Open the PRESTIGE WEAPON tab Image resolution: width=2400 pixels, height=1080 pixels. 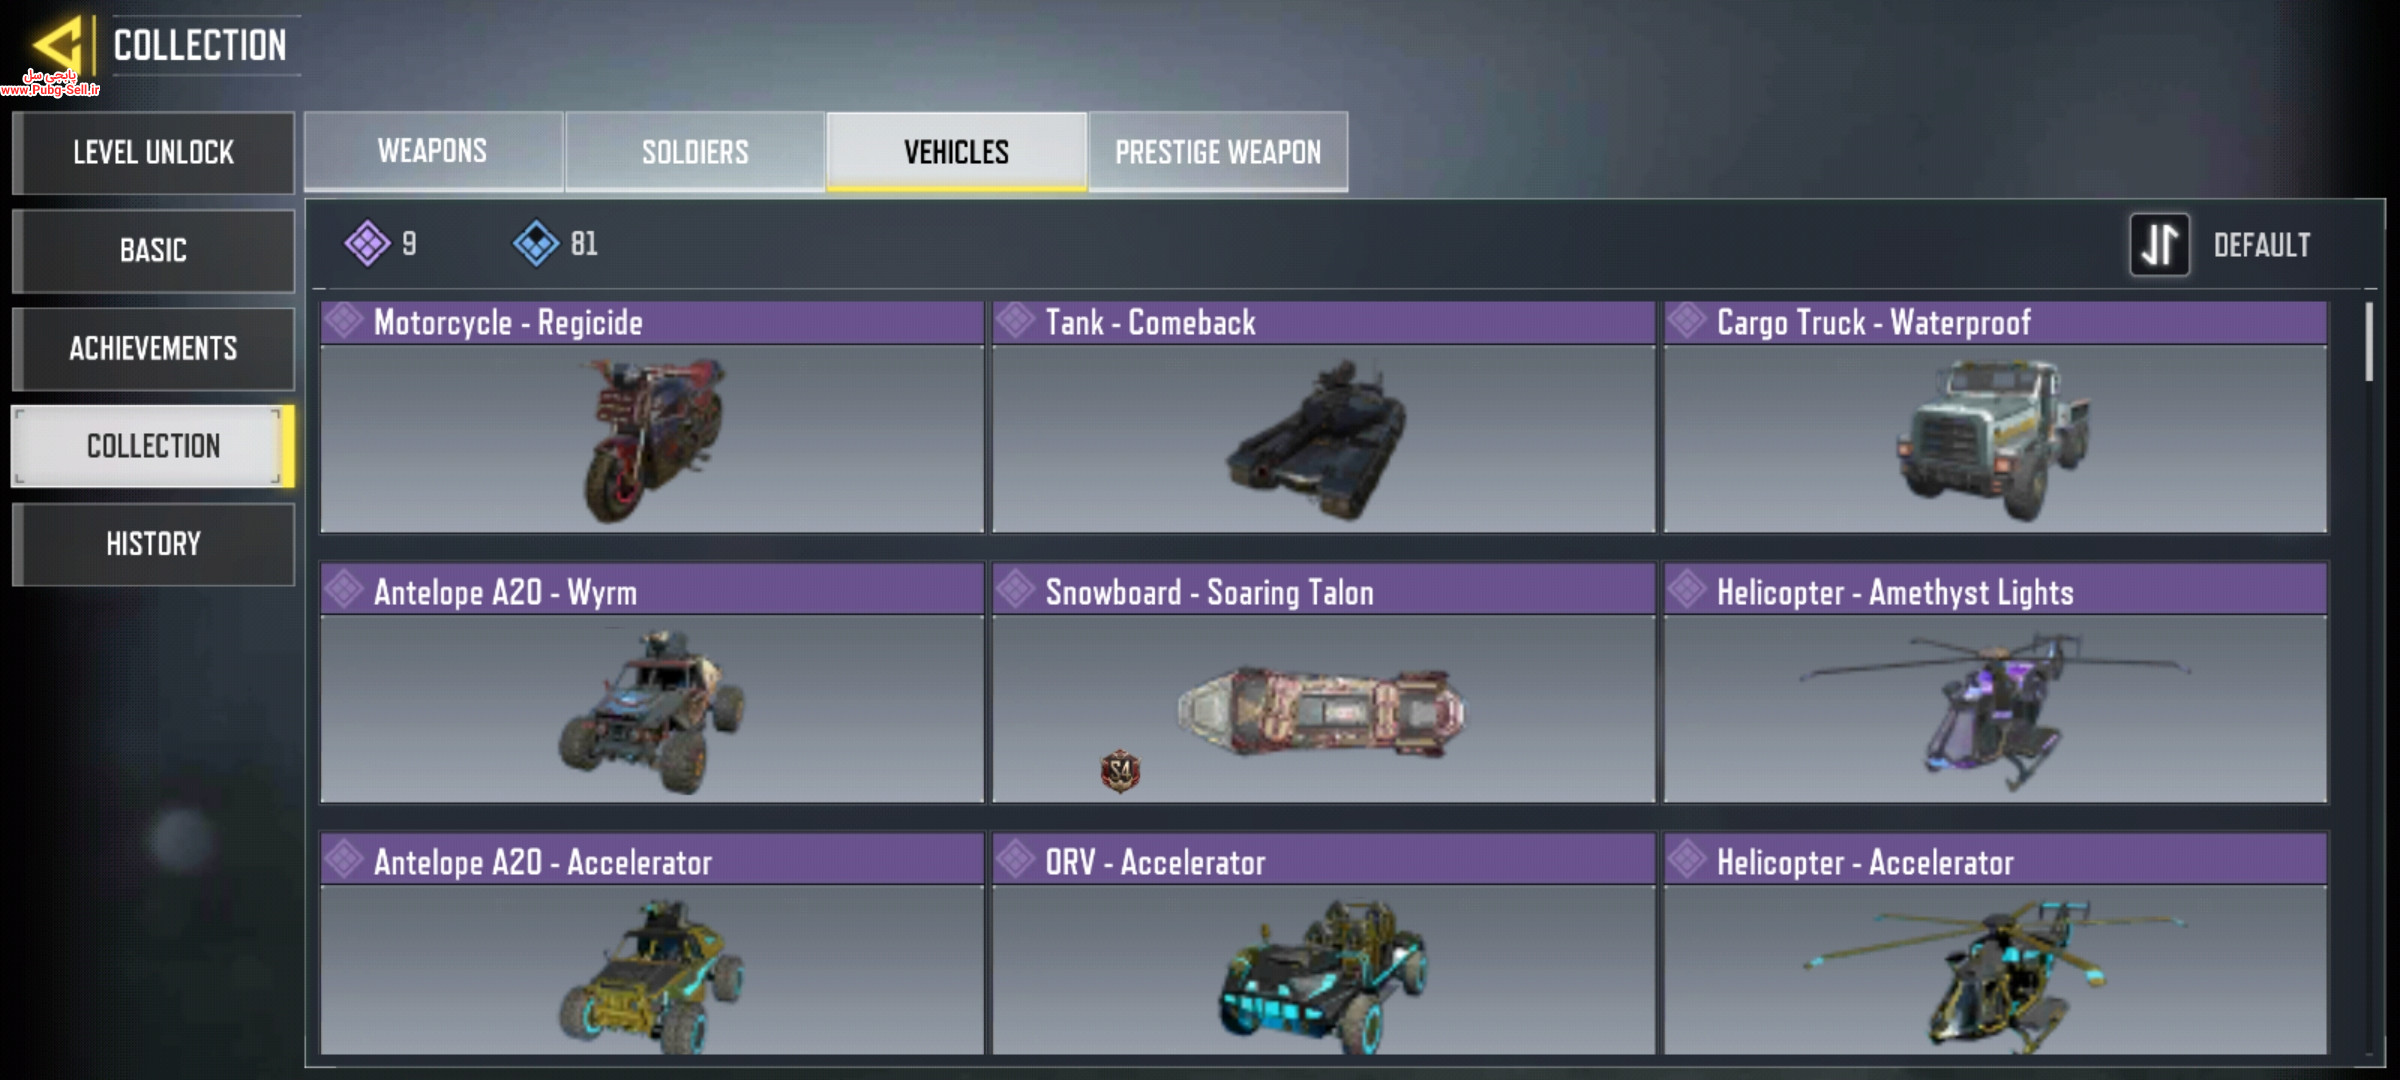point(1218,151)
